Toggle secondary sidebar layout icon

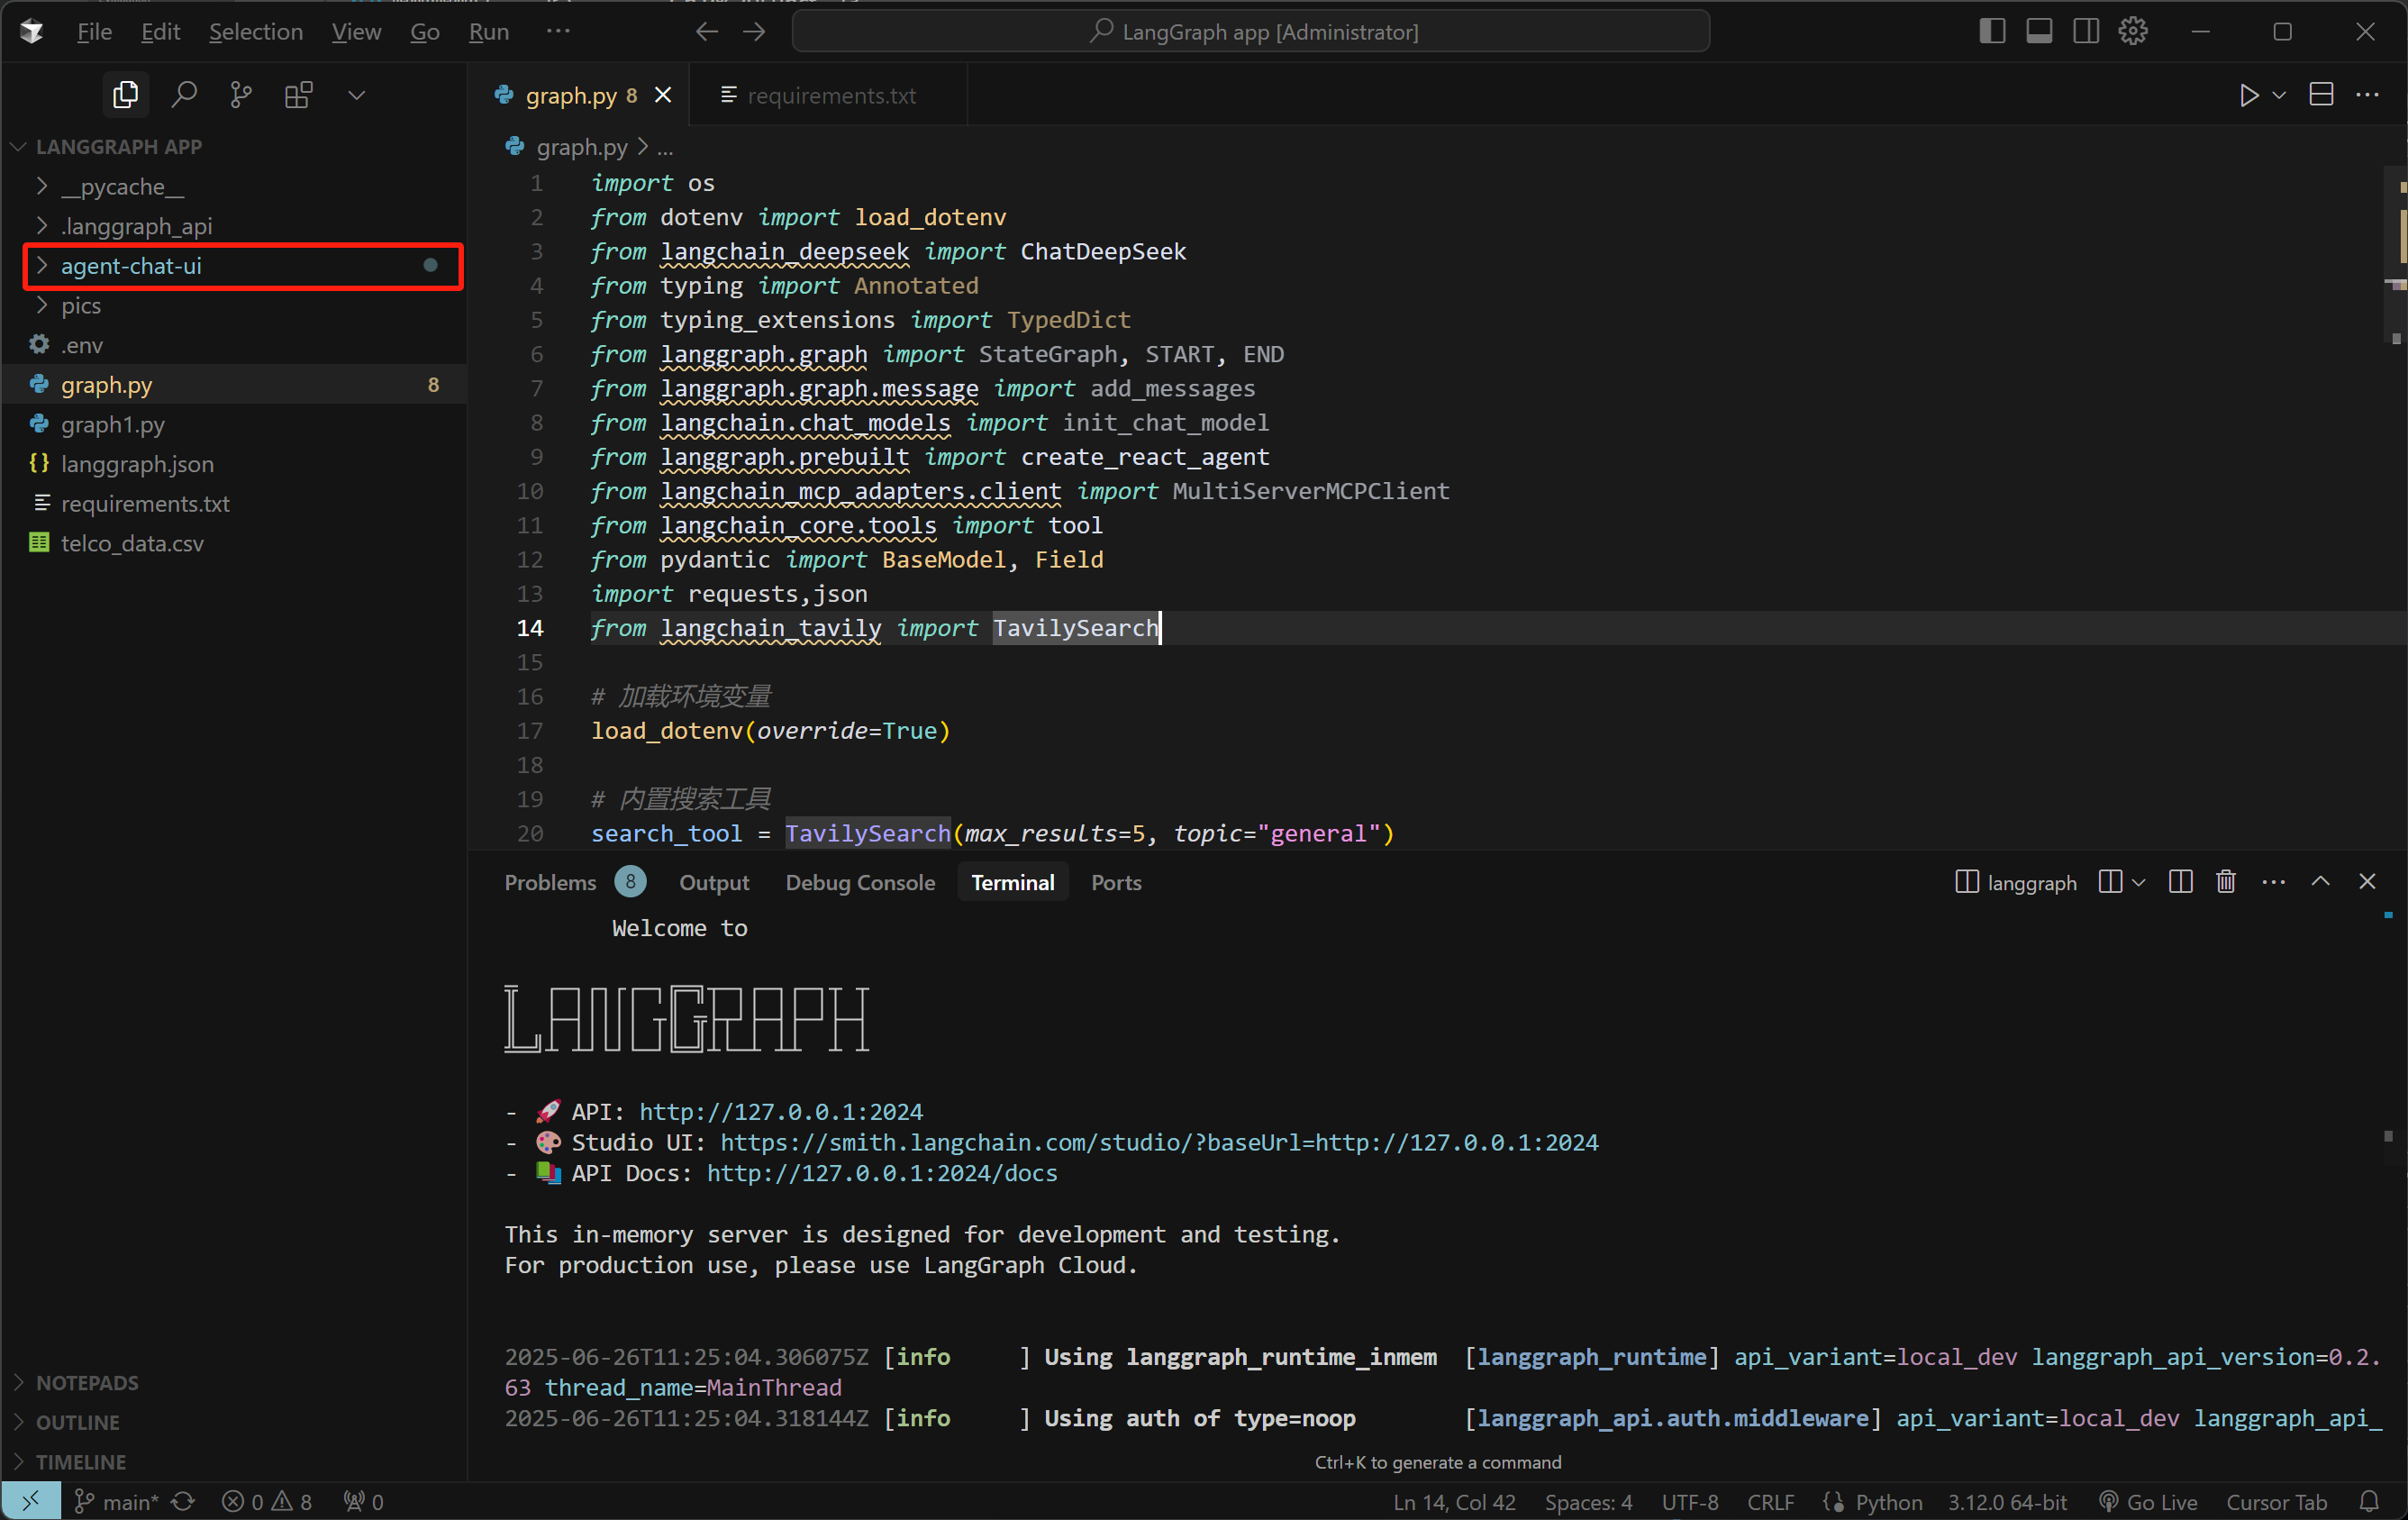click(x=2085, y=31)
